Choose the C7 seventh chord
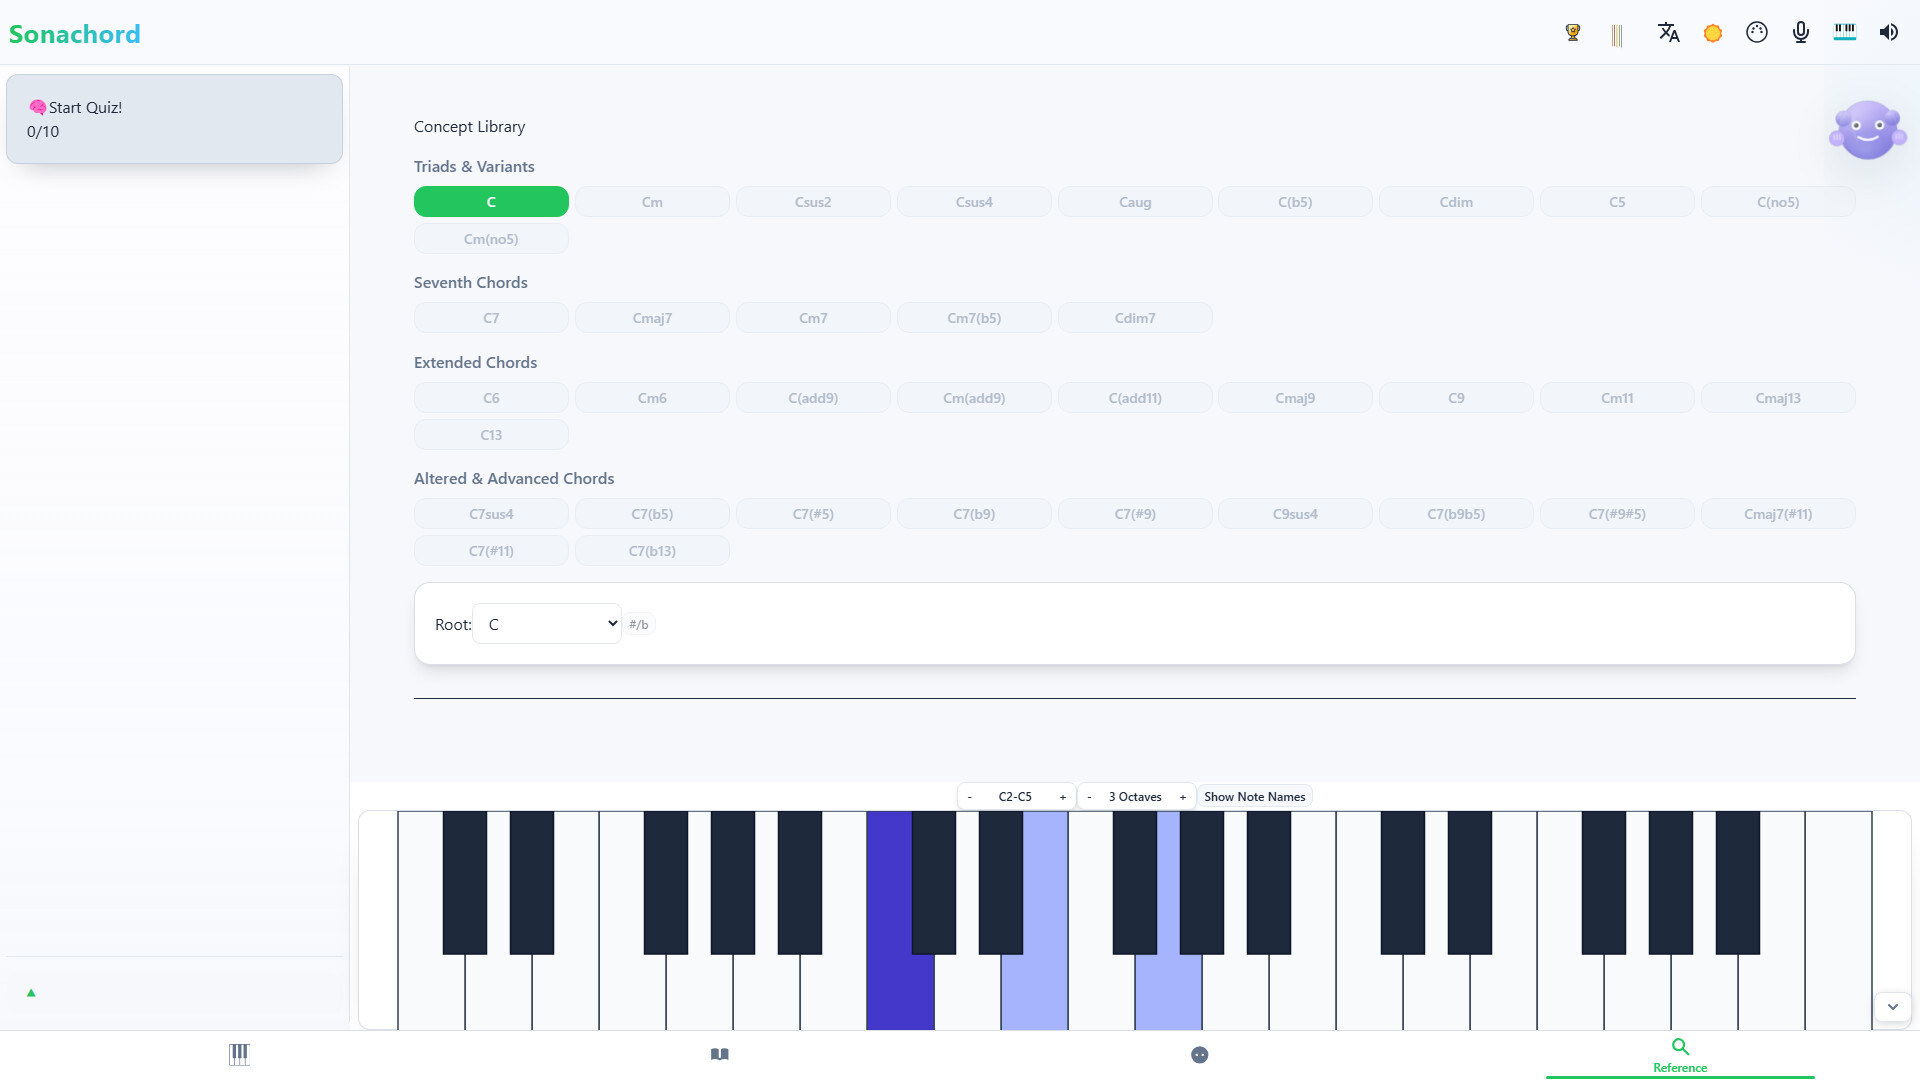Viewport: 1920px width, 1080px height. pos(491,318)
